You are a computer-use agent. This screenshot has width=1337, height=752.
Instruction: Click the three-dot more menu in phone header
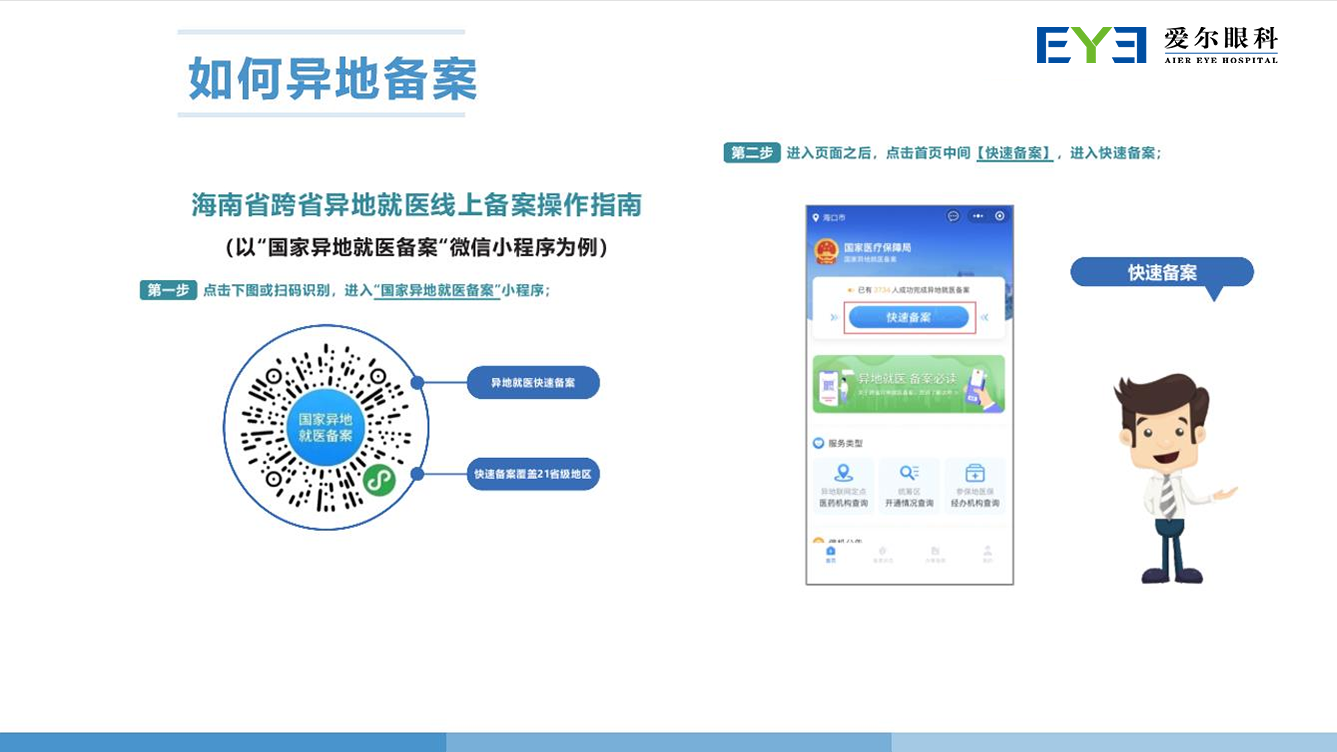[977, 216]
